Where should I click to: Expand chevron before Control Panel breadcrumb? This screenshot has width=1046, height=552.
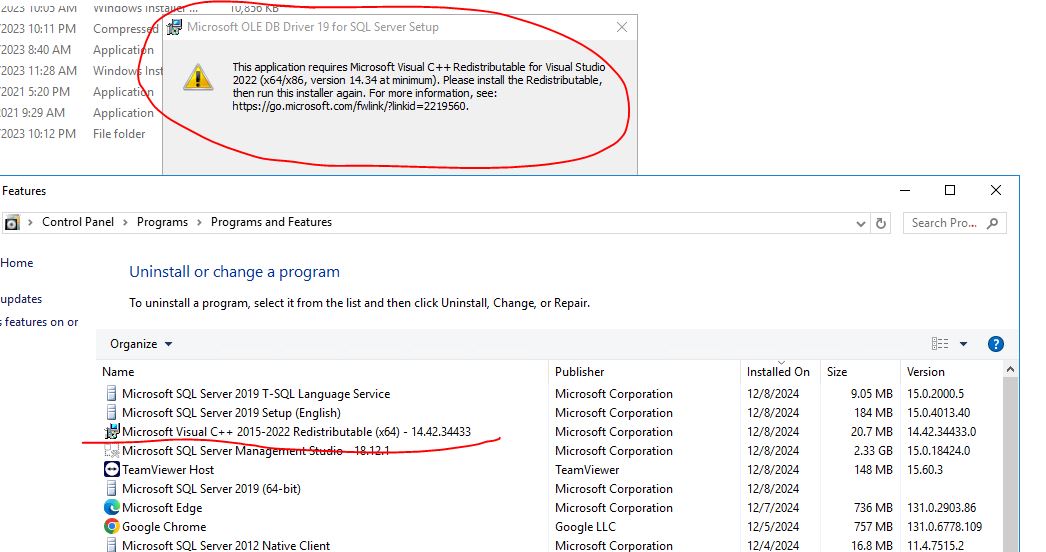[x=30, y=222]
